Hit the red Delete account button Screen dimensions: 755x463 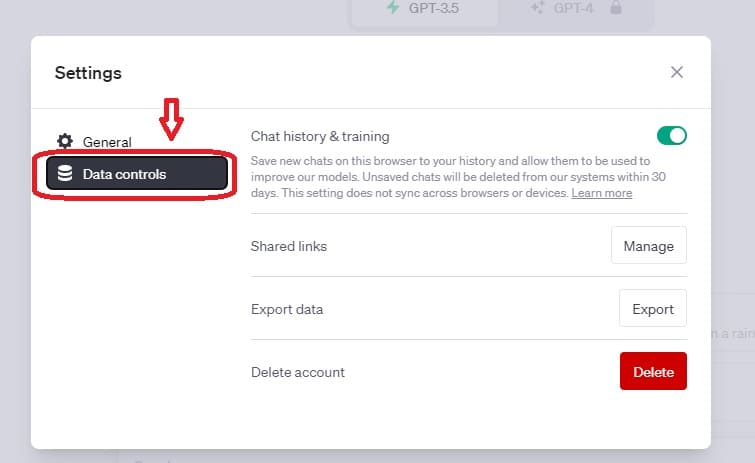tap(653, 372)
